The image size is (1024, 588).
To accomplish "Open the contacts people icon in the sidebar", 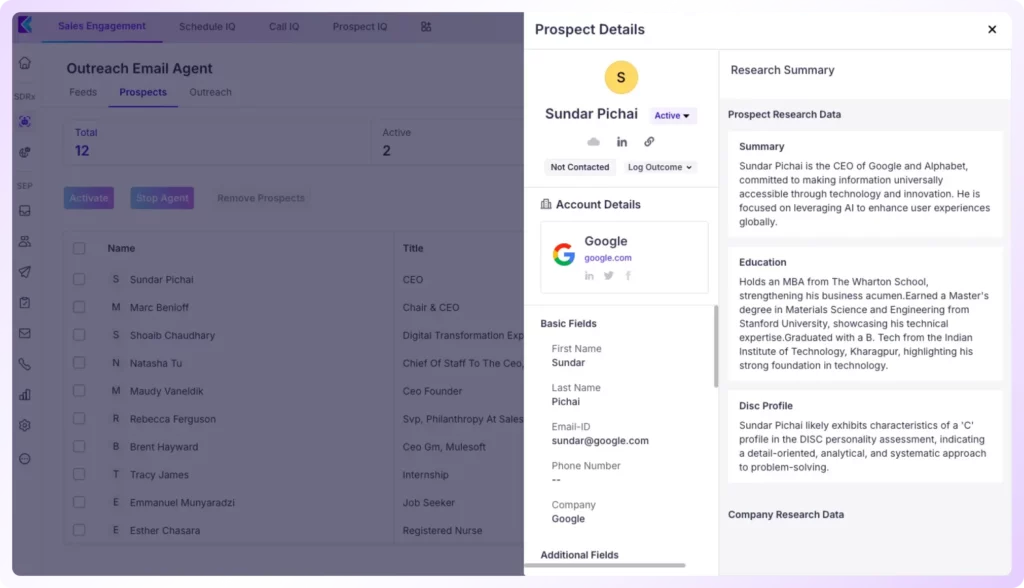I will [x=25, y=242].
